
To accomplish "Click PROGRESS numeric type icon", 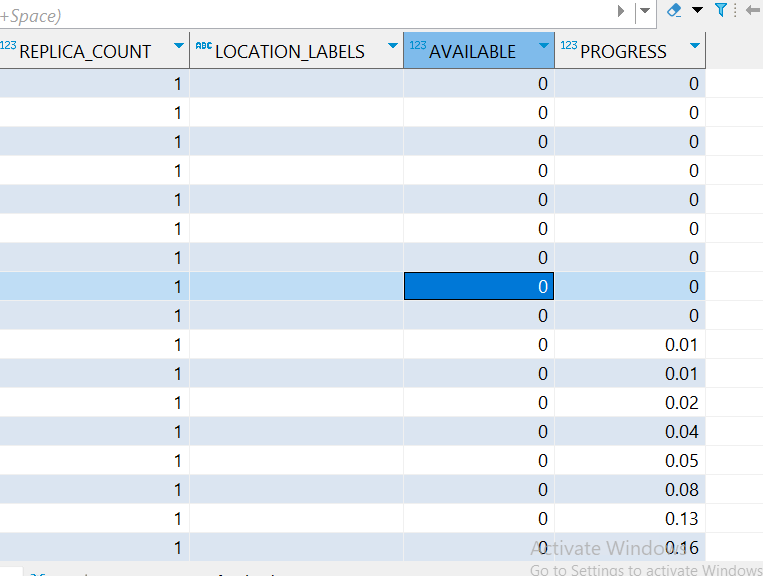I will [x=568, y=45].
